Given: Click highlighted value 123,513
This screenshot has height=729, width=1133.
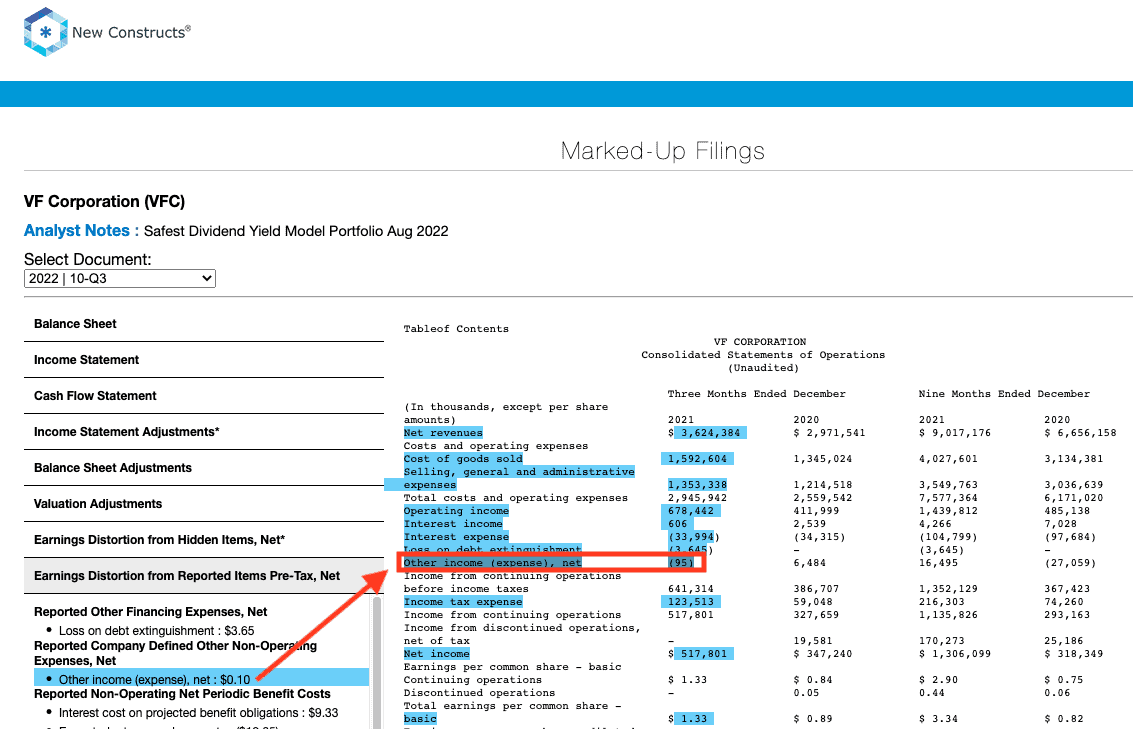Looking at the screenshot, I should (x=691, y=602).
